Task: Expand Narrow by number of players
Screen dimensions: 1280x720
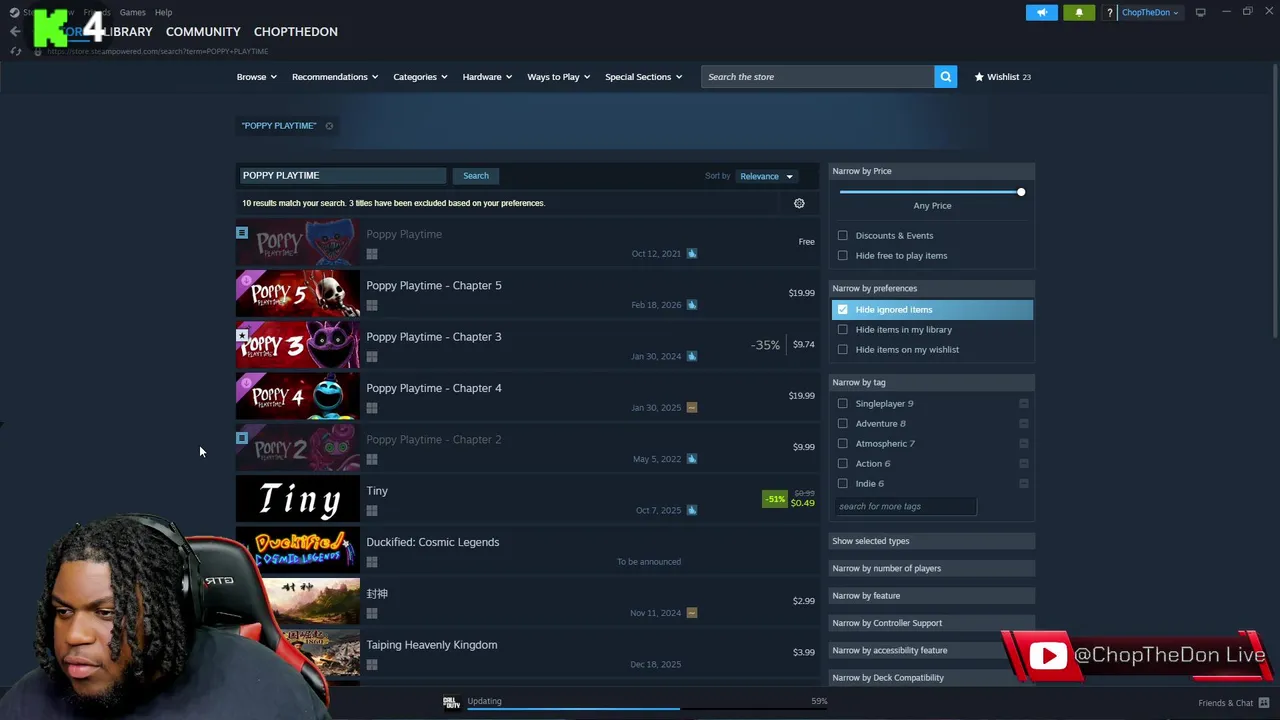Action: click(x=932, y=568)
